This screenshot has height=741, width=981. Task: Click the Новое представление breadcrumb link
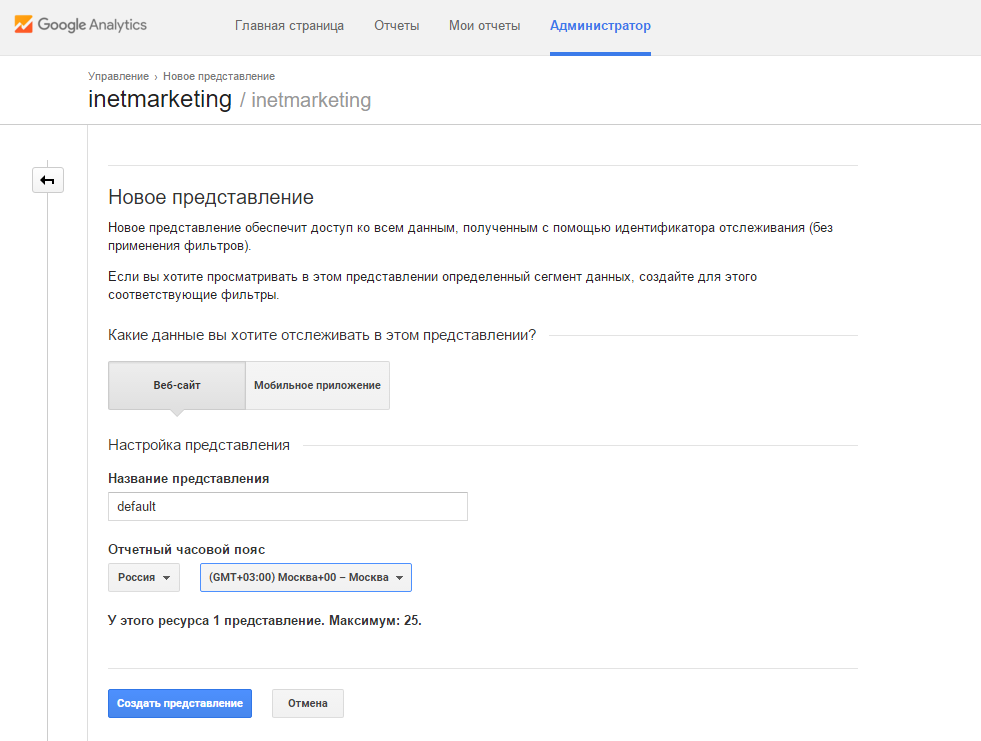click(219, 76)
